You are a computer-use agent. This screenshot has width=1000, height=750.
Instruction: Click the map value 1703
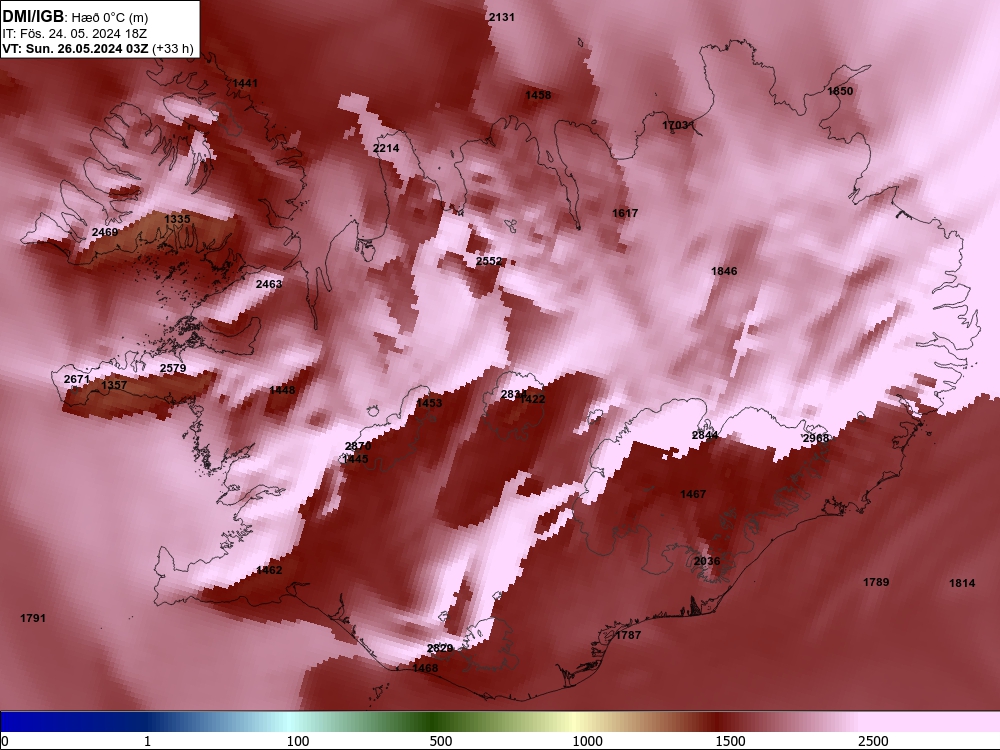[x=675, y=125]
